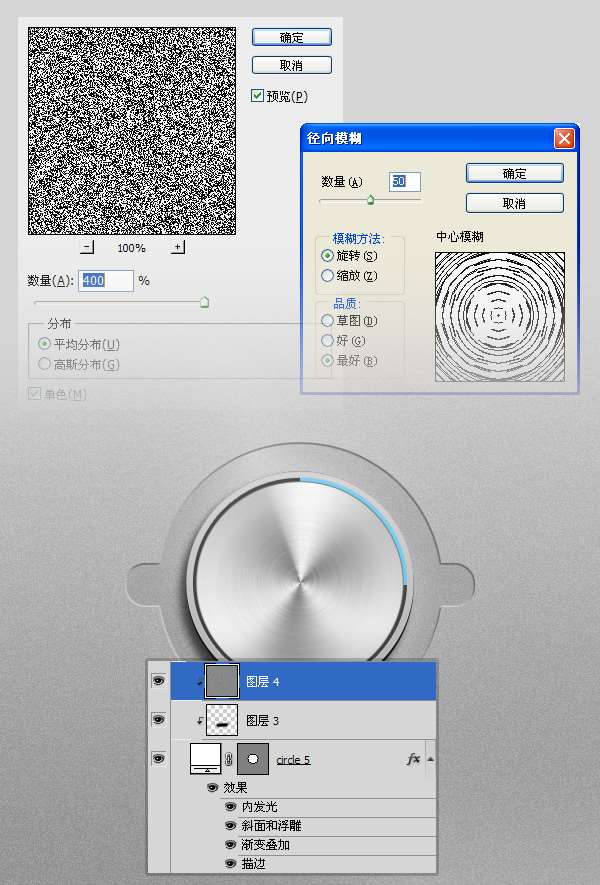Select 好(G) quality option
Image resolution: width=600 pixels, height=885 pixels.
pos(327,340)
